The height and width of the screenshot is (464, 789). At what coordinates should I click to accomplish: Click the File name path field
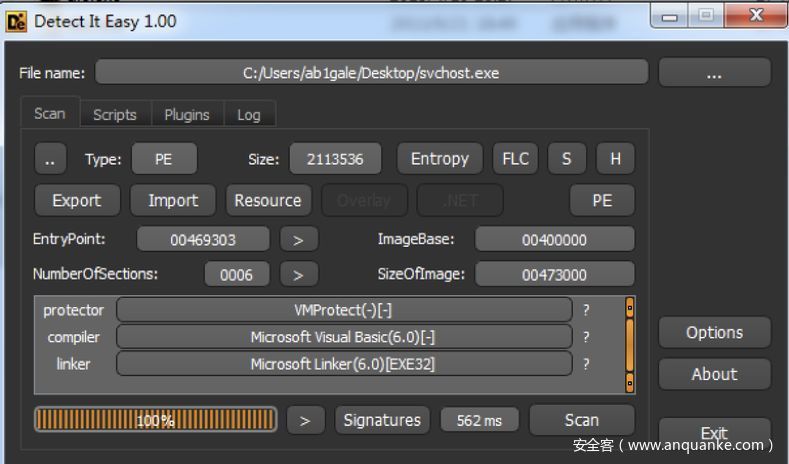click(x=371, y=73)
